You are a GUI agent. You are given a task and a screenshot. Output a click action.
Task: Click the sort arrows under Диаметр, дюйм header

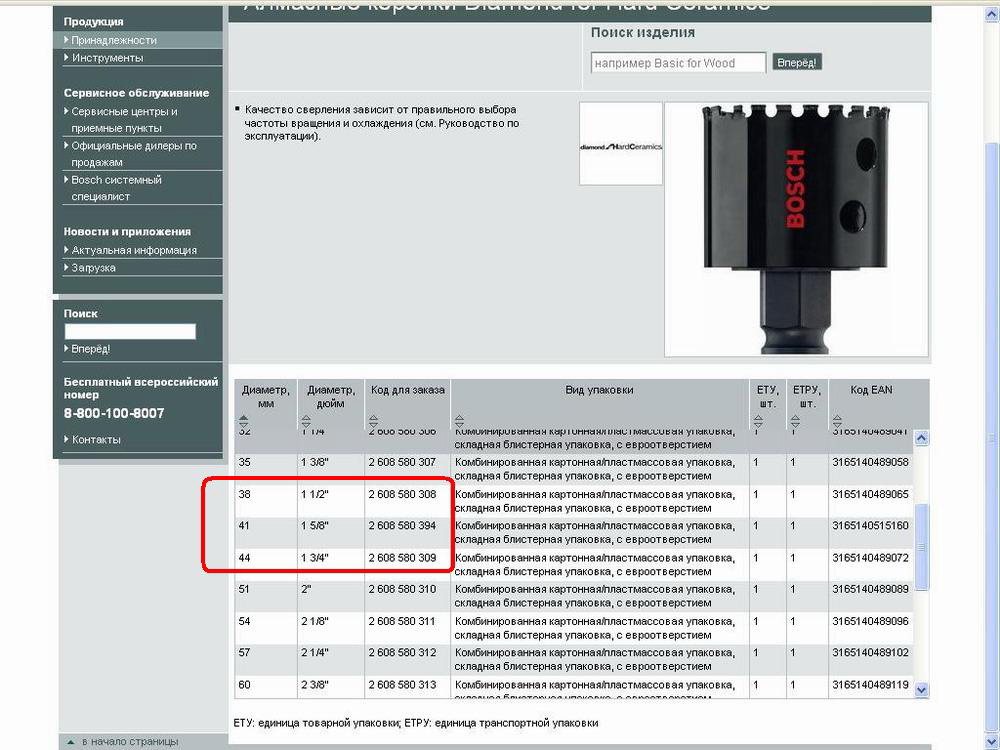click(306, 421)
